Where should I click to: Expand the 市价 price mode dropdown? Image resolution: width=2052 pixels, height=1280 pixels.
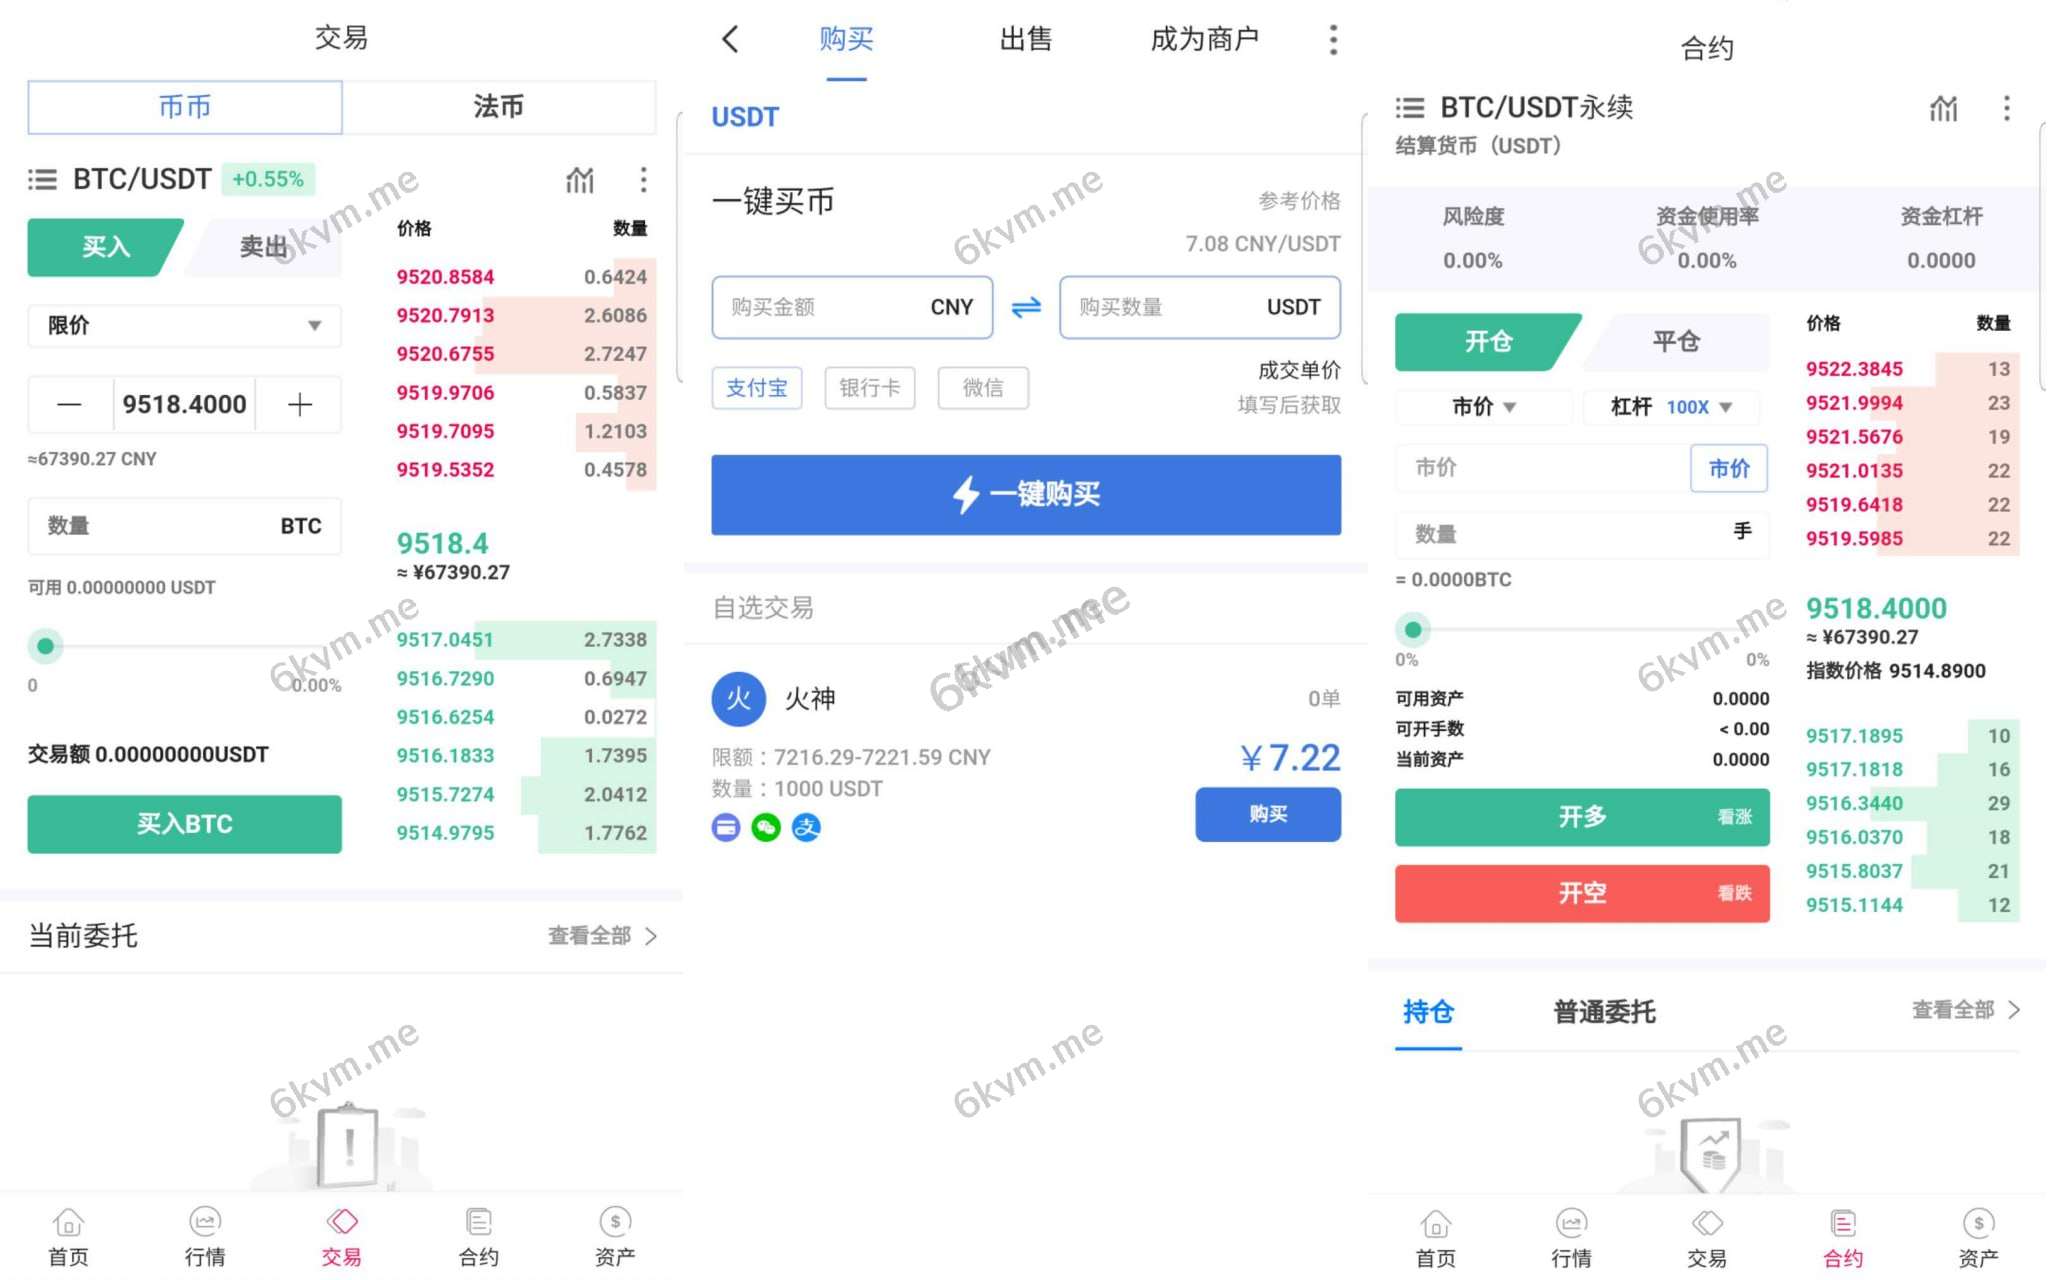[1483, 407]
